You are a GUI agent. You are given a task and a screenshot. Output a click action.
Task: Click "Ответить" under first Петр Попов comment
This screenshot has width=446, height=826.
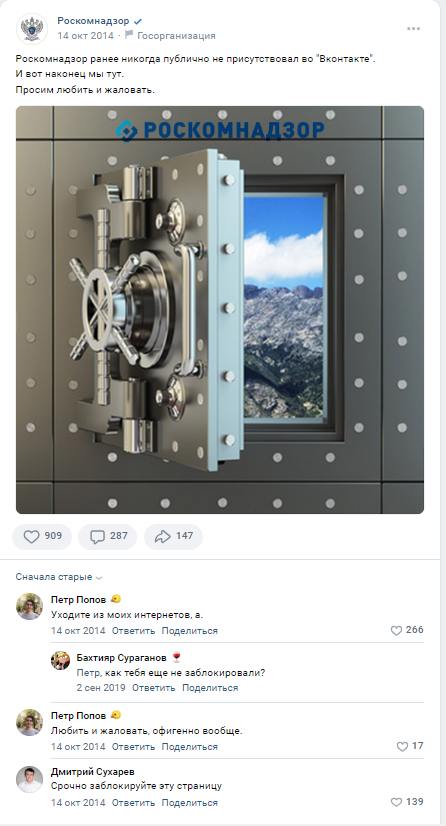point(133,631)
